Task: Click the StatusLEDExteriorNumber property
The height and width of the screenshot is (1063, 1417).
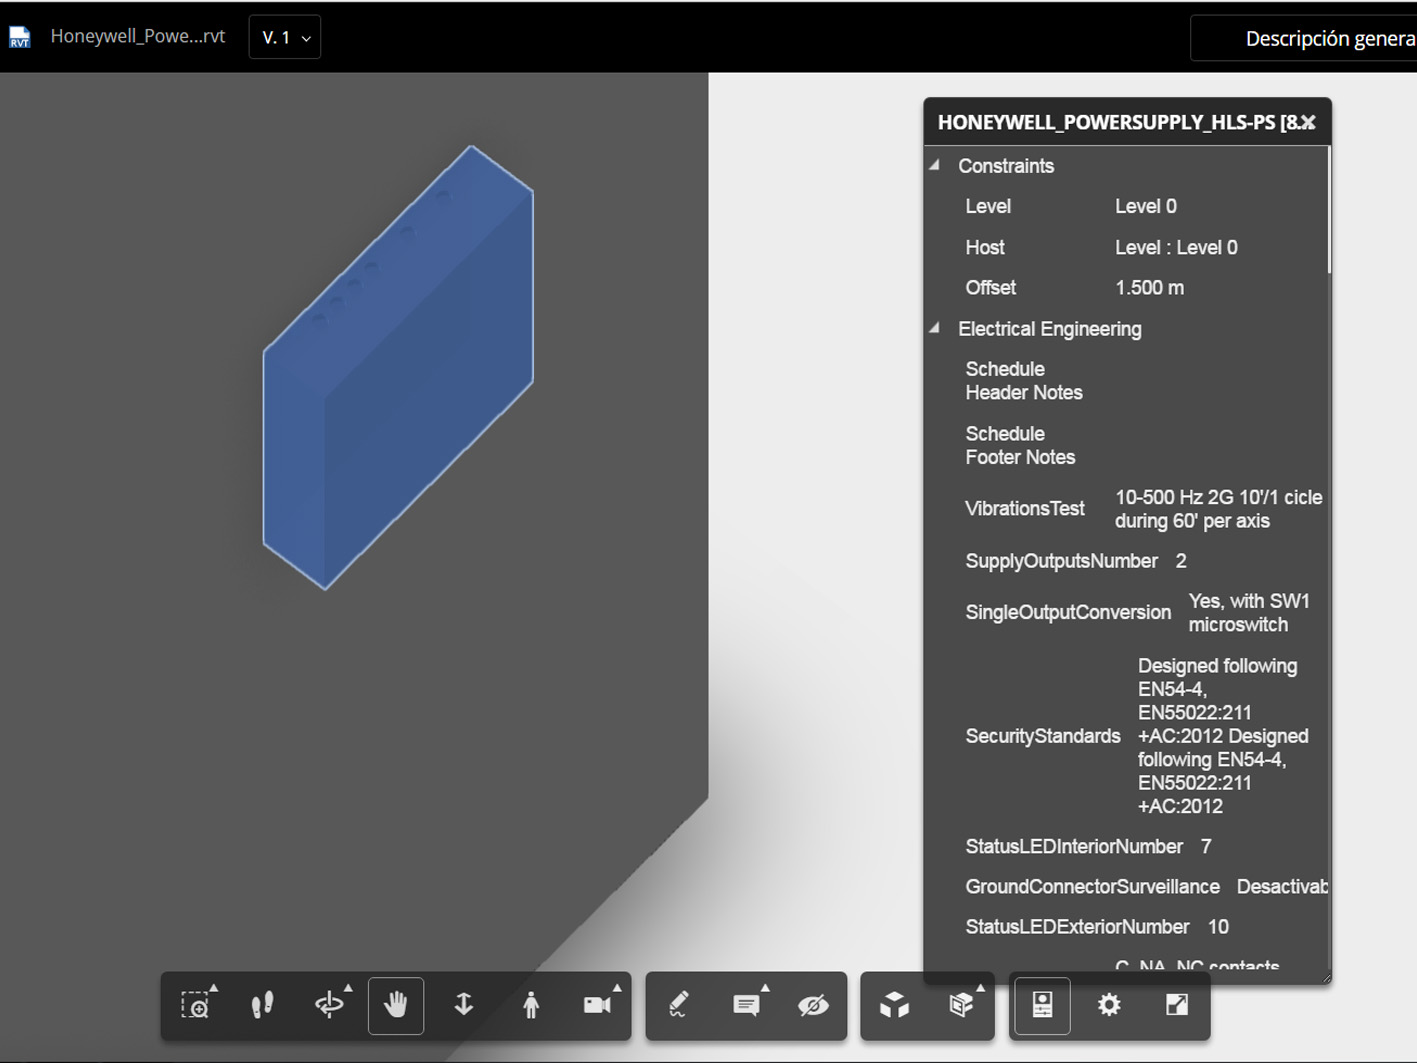Action: pyautogui.click(x=1077, y=927)
